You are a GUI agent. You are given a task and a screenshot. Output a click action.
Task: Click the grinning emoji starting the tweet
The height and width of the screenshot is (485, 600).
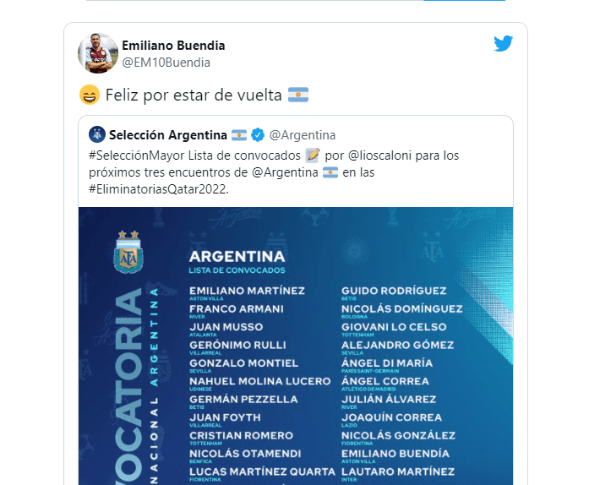pyautogui.click(x=88, y=95)
